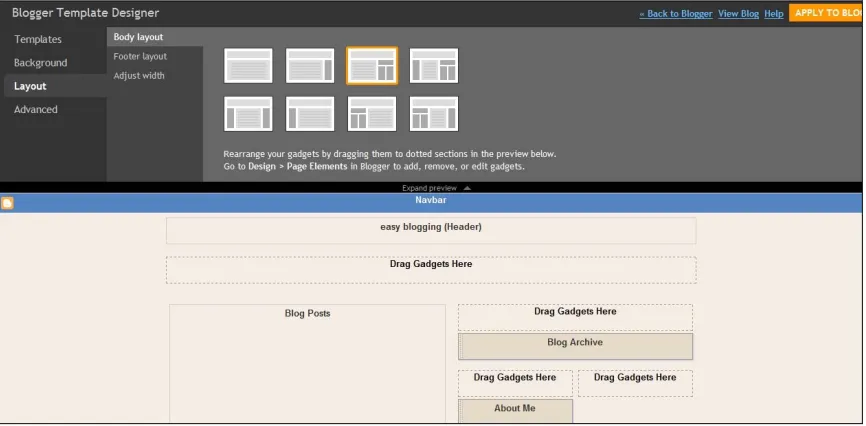This screenshot has height=426, width=866.
Task: Click the Apply to Blog button
Action: tap(827, 13)
